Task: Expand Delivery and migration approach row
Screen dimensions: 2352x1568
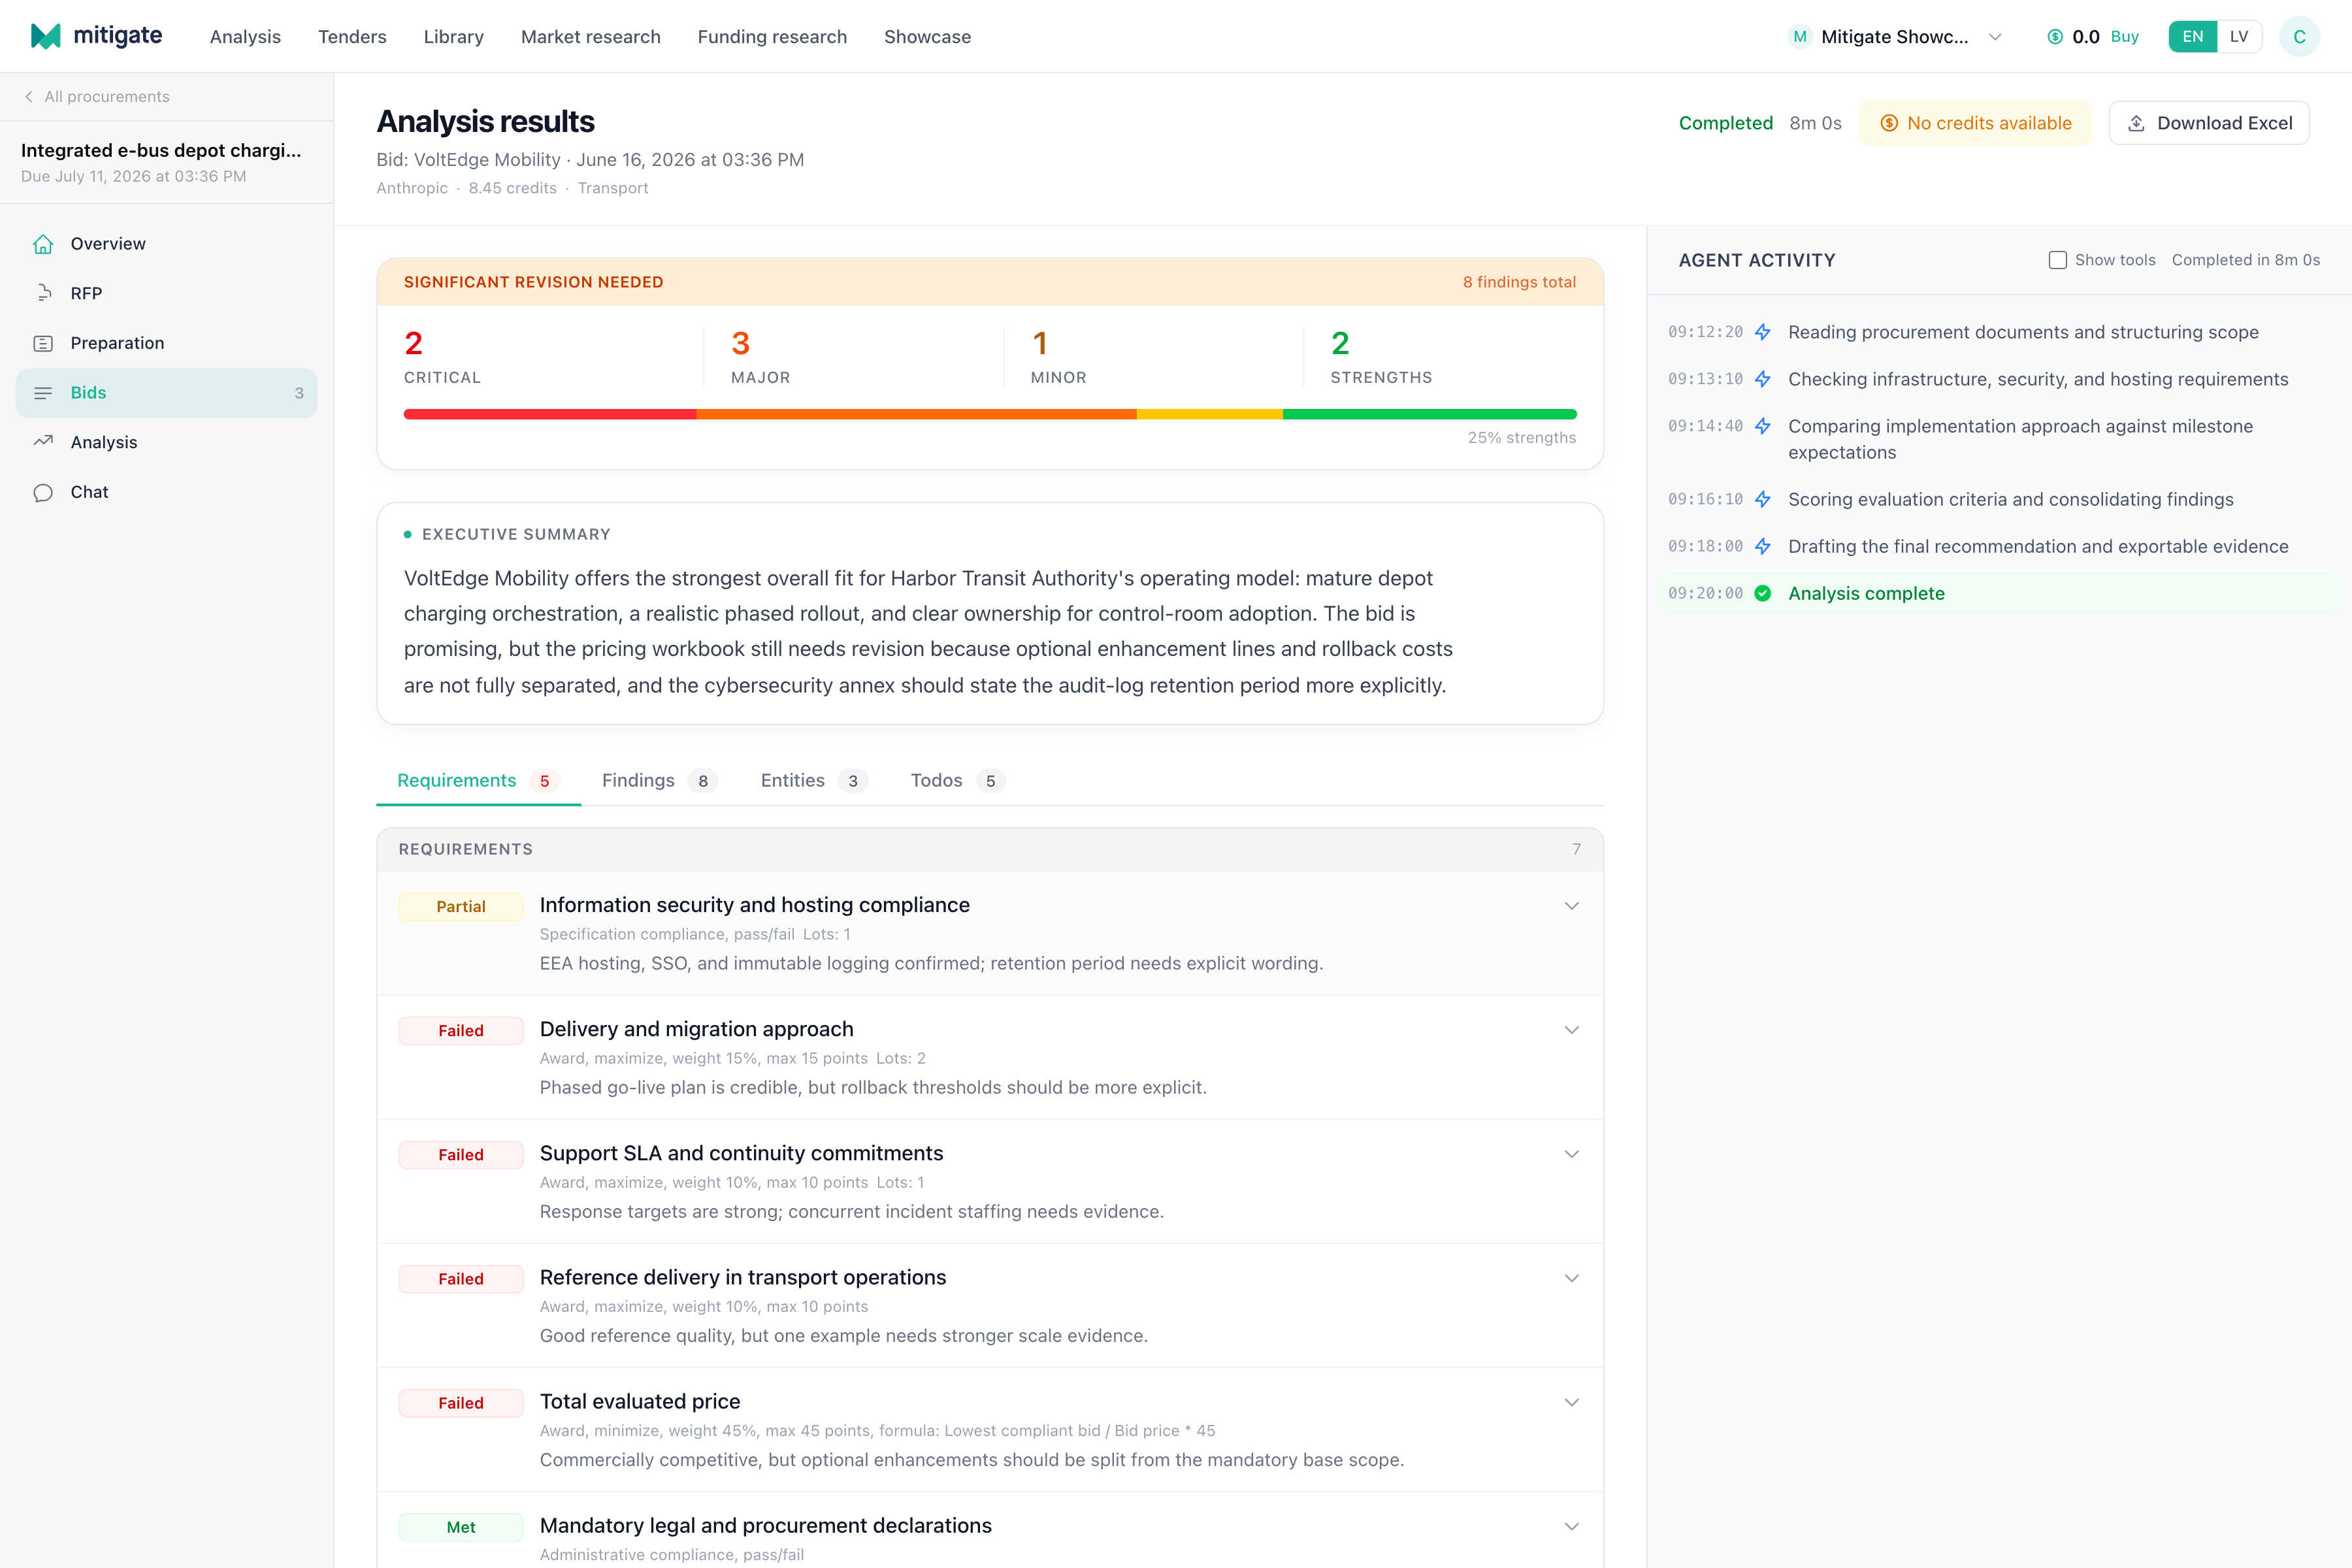Action: point(1571,1030)
